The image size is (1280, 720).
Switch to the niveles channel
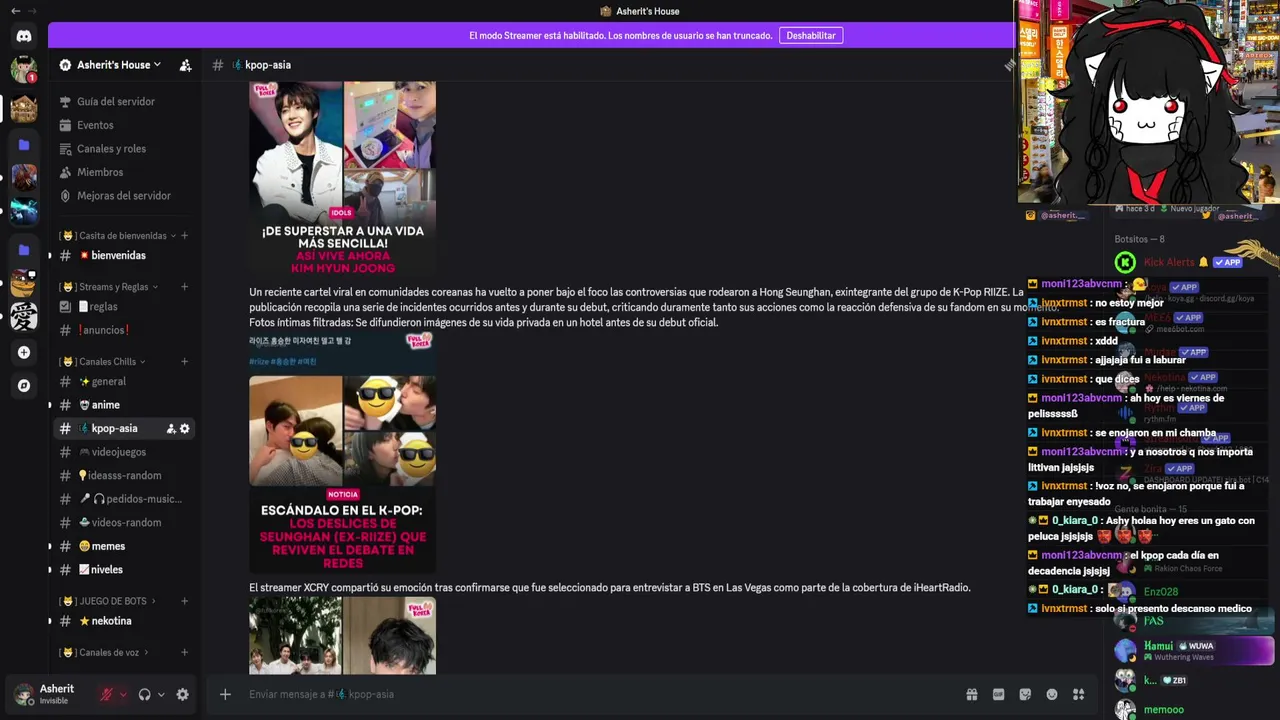pyautogui.click(x=124, y=570)
